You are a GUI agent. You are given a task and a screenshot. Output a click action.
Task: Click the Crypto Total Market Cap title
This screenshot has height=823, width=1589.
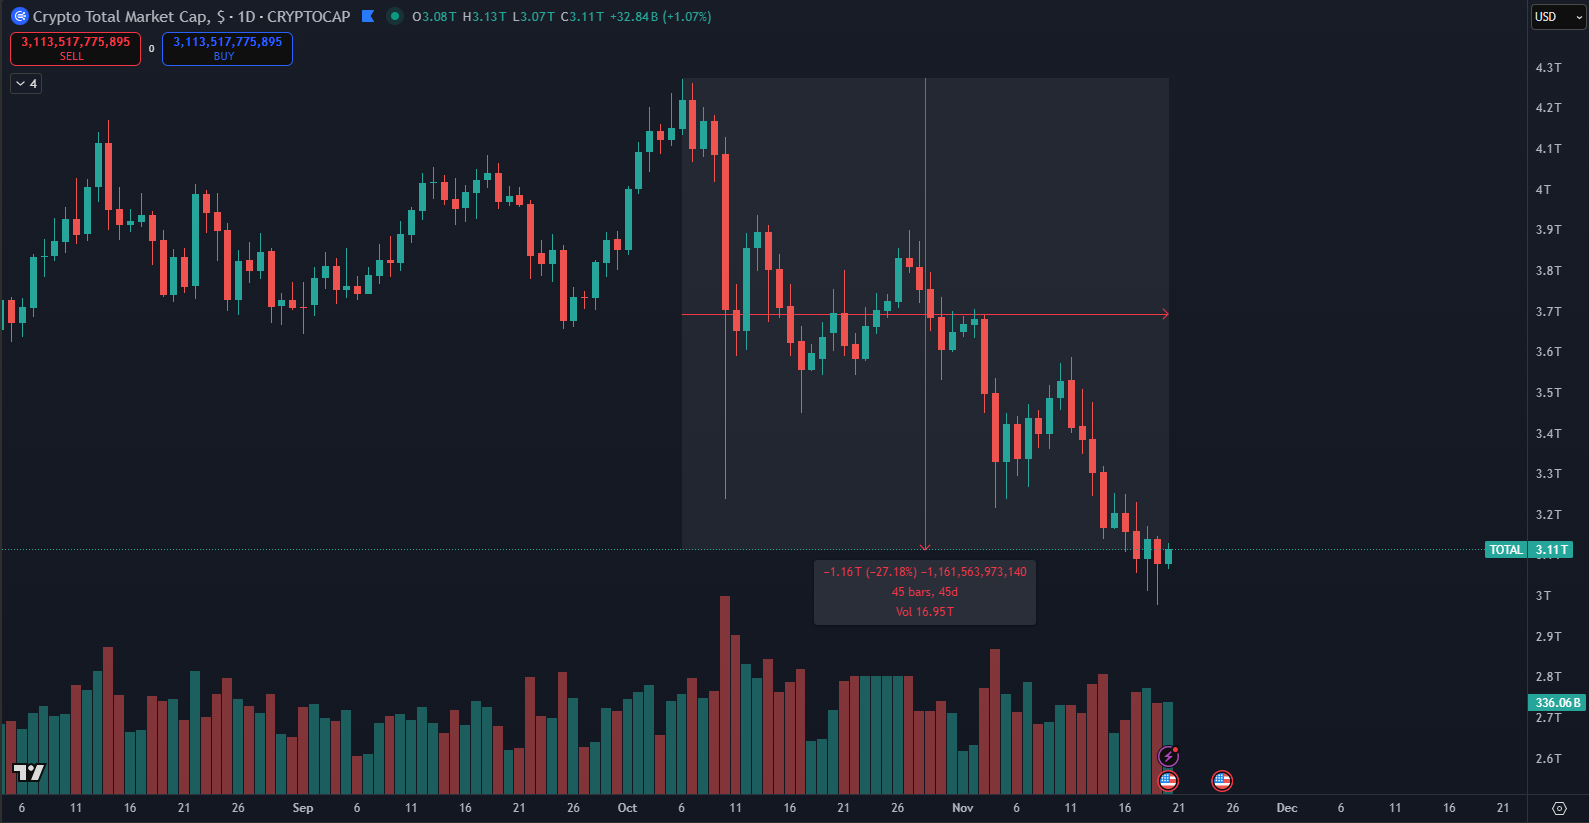click(x=120, y=17)
